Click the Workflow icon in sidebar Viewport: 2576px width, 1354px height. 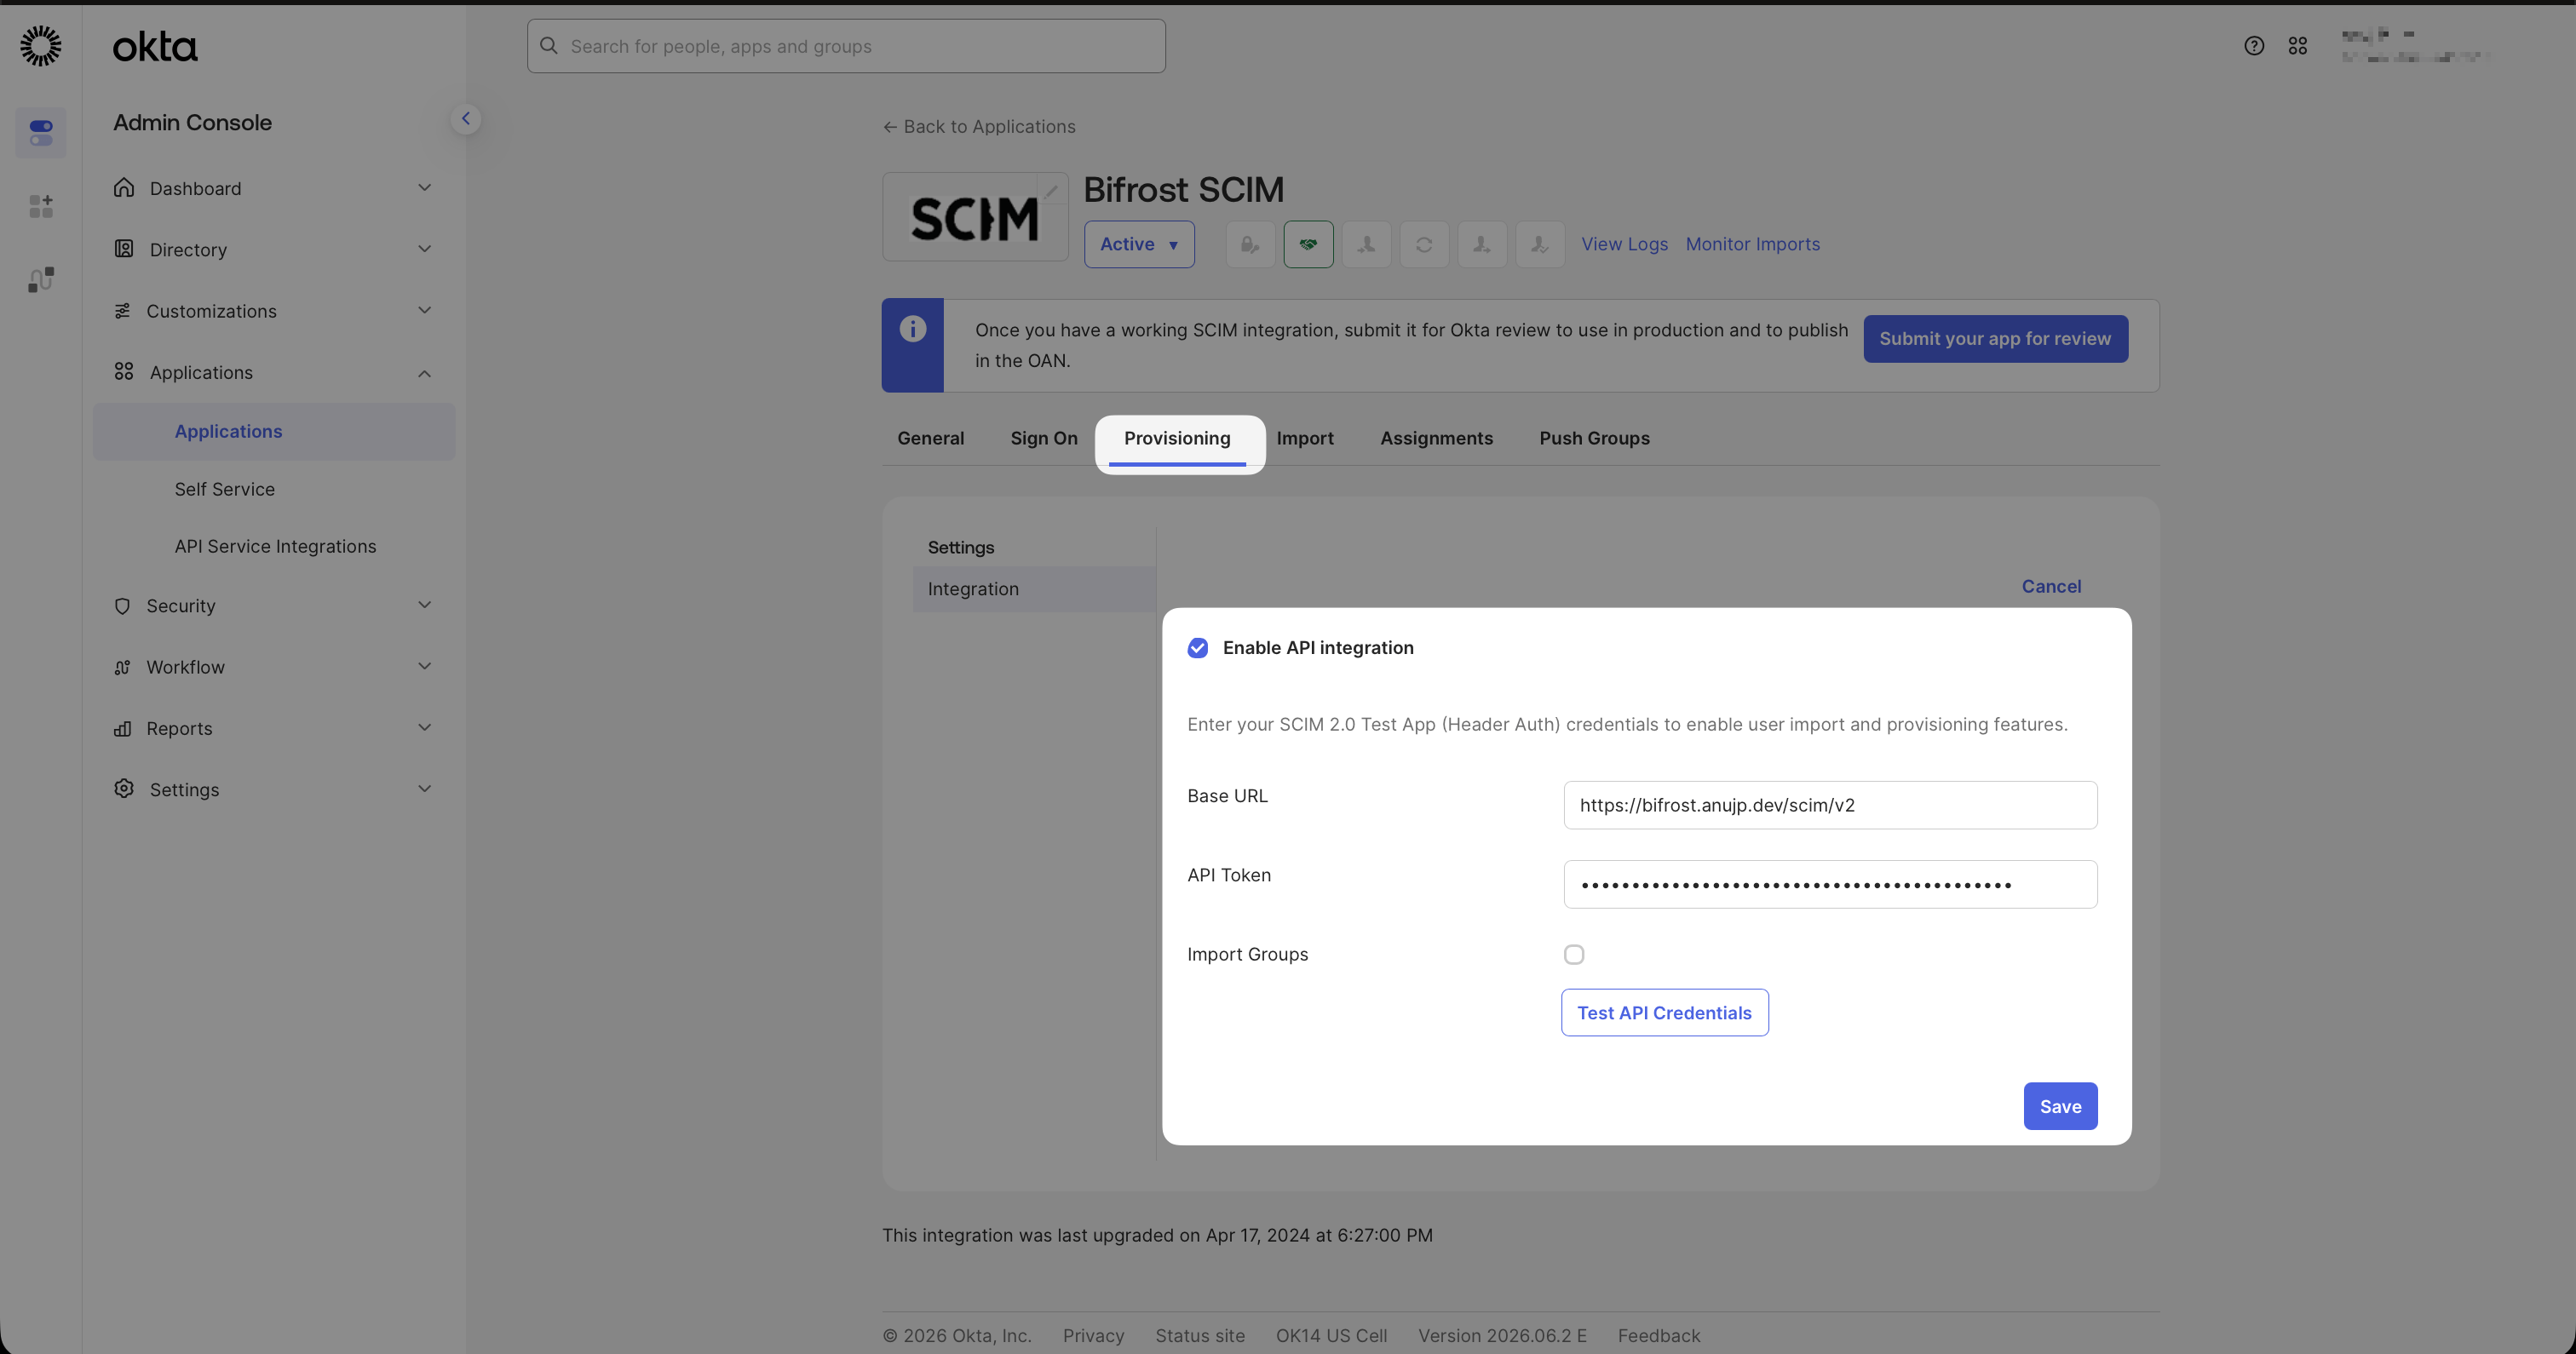point(122,667)
